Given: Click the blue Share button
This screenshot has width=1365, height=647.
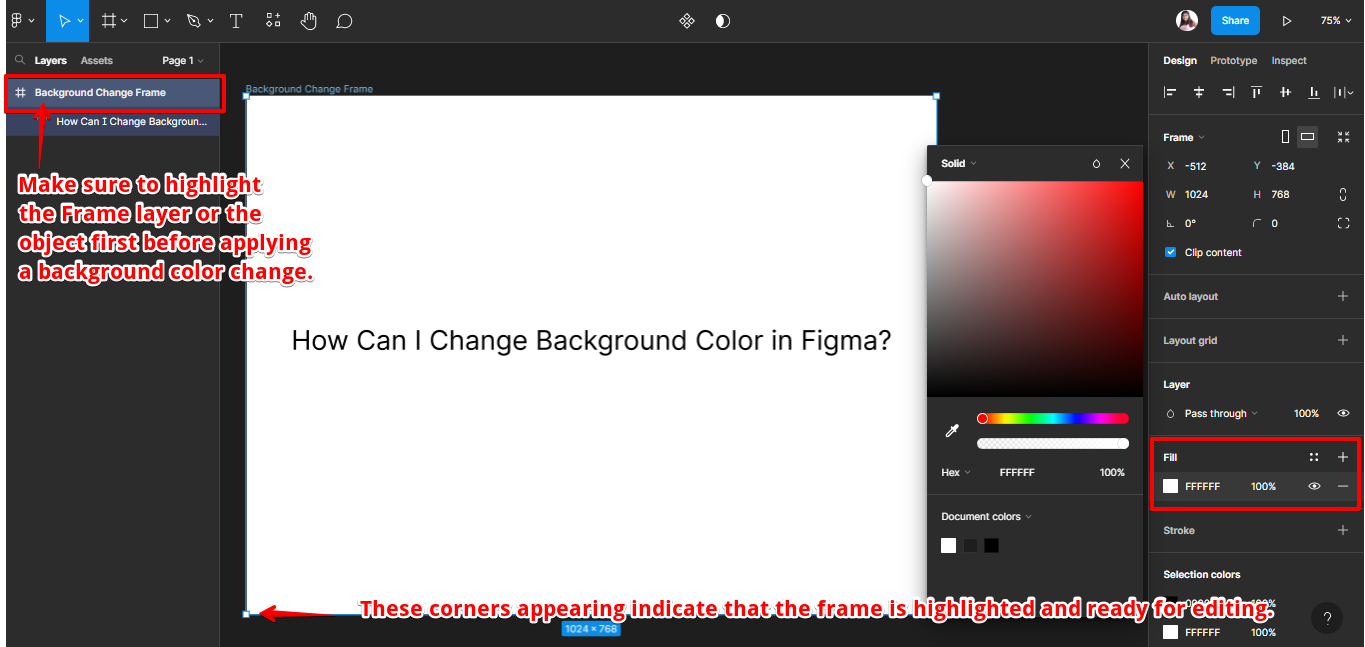Looking at the screenshot, I should coord(1235,20).
